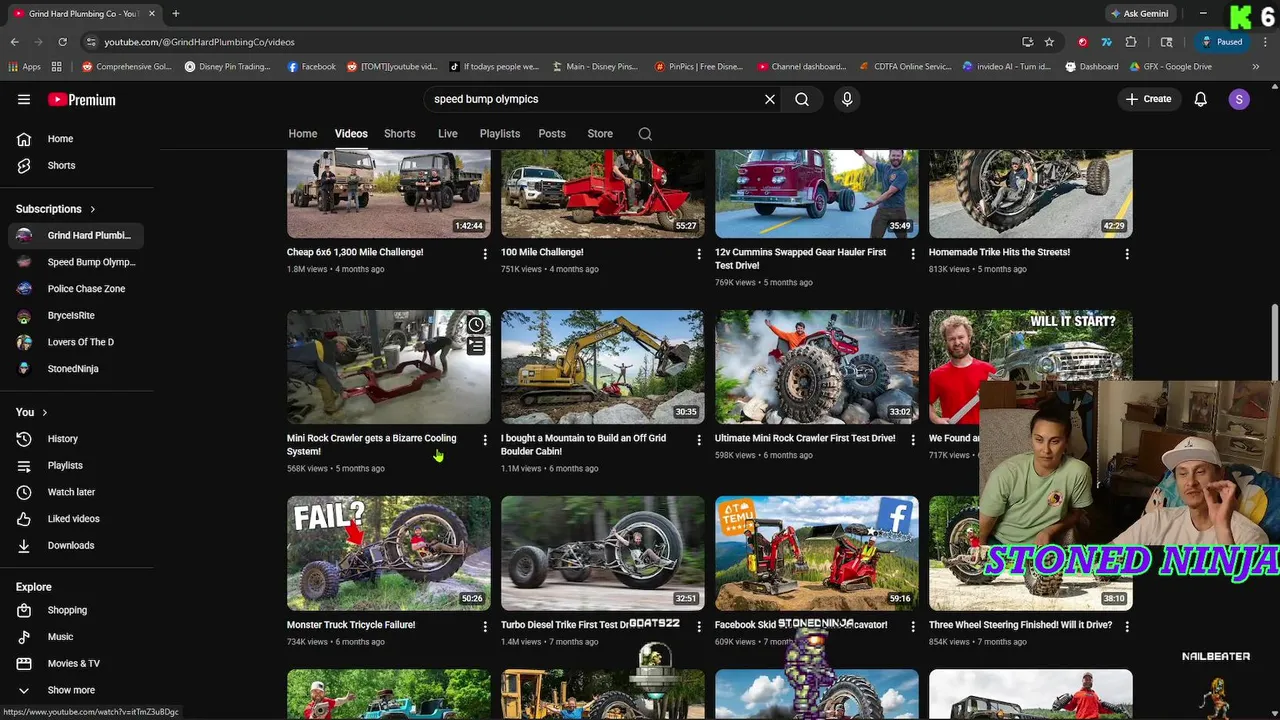Image resolution: width=1280 pixels, height=720 pixels.
Task: Open BryceIsRite subscription
Action: coord(77,316)
